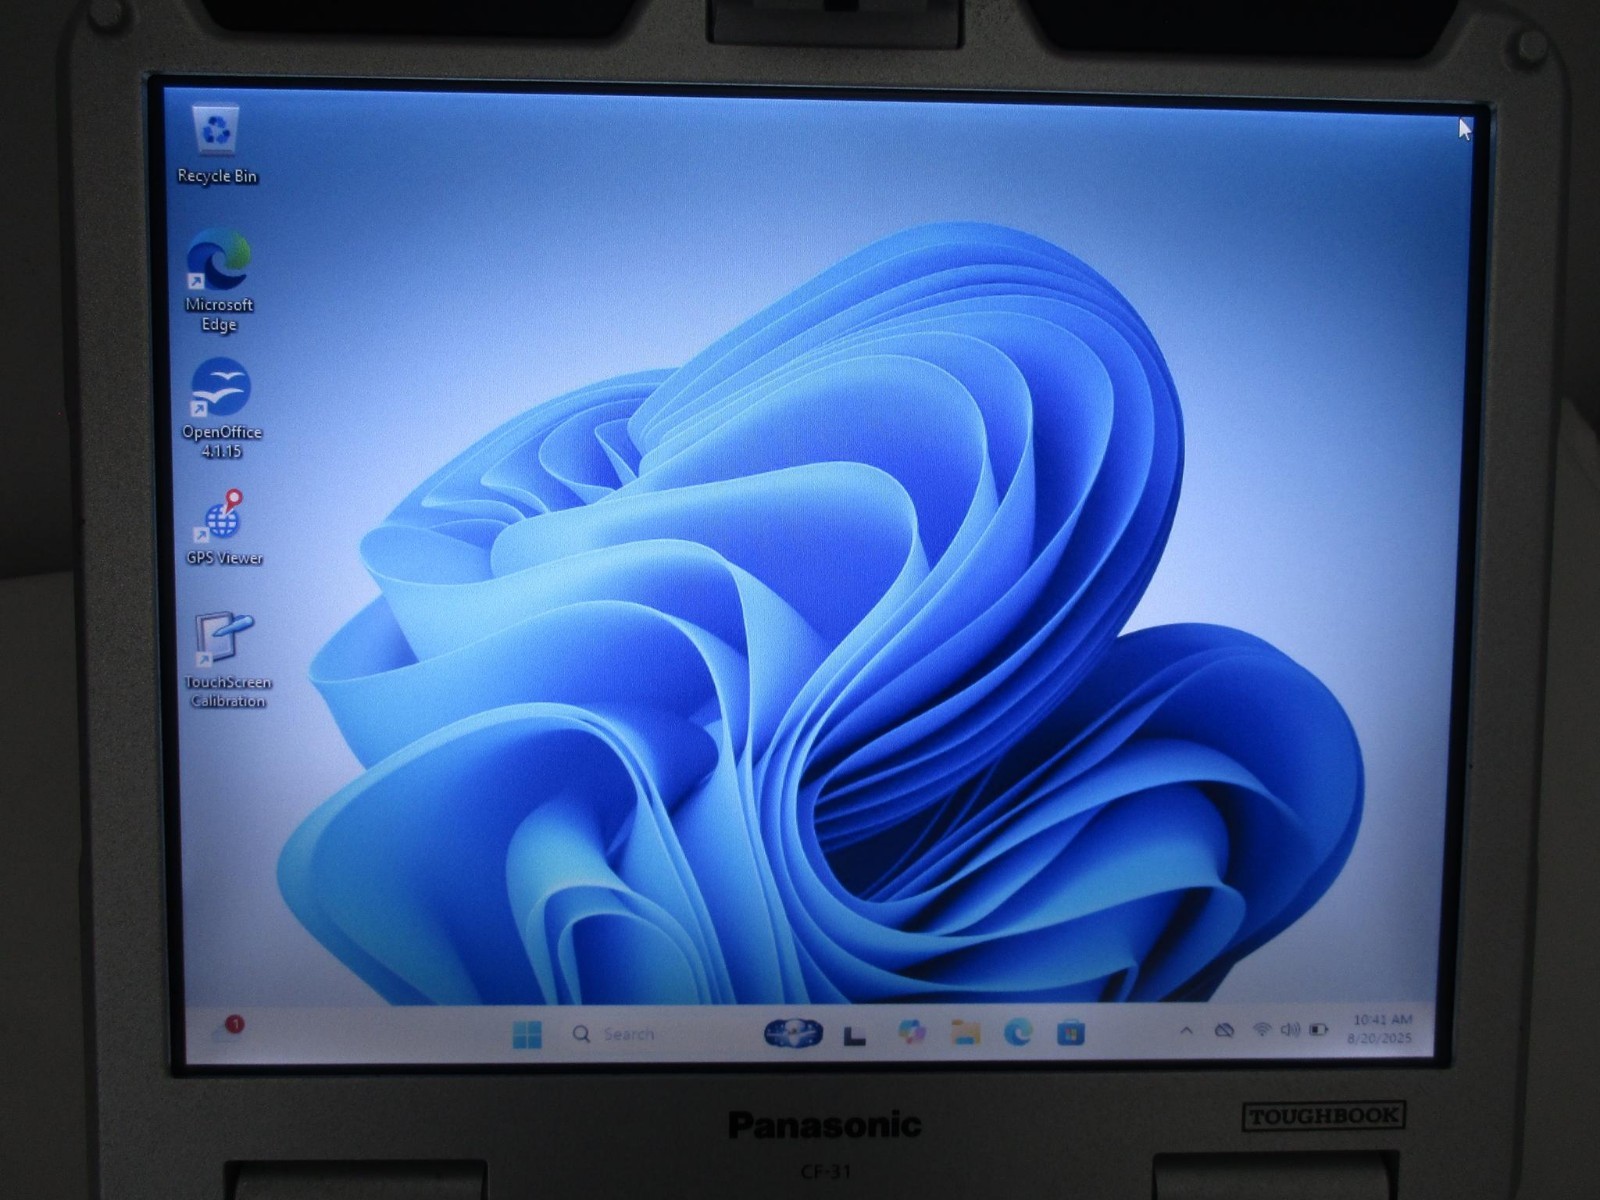
Task: Launch Copilot from the taskbar
Action: click(911, 1032)
